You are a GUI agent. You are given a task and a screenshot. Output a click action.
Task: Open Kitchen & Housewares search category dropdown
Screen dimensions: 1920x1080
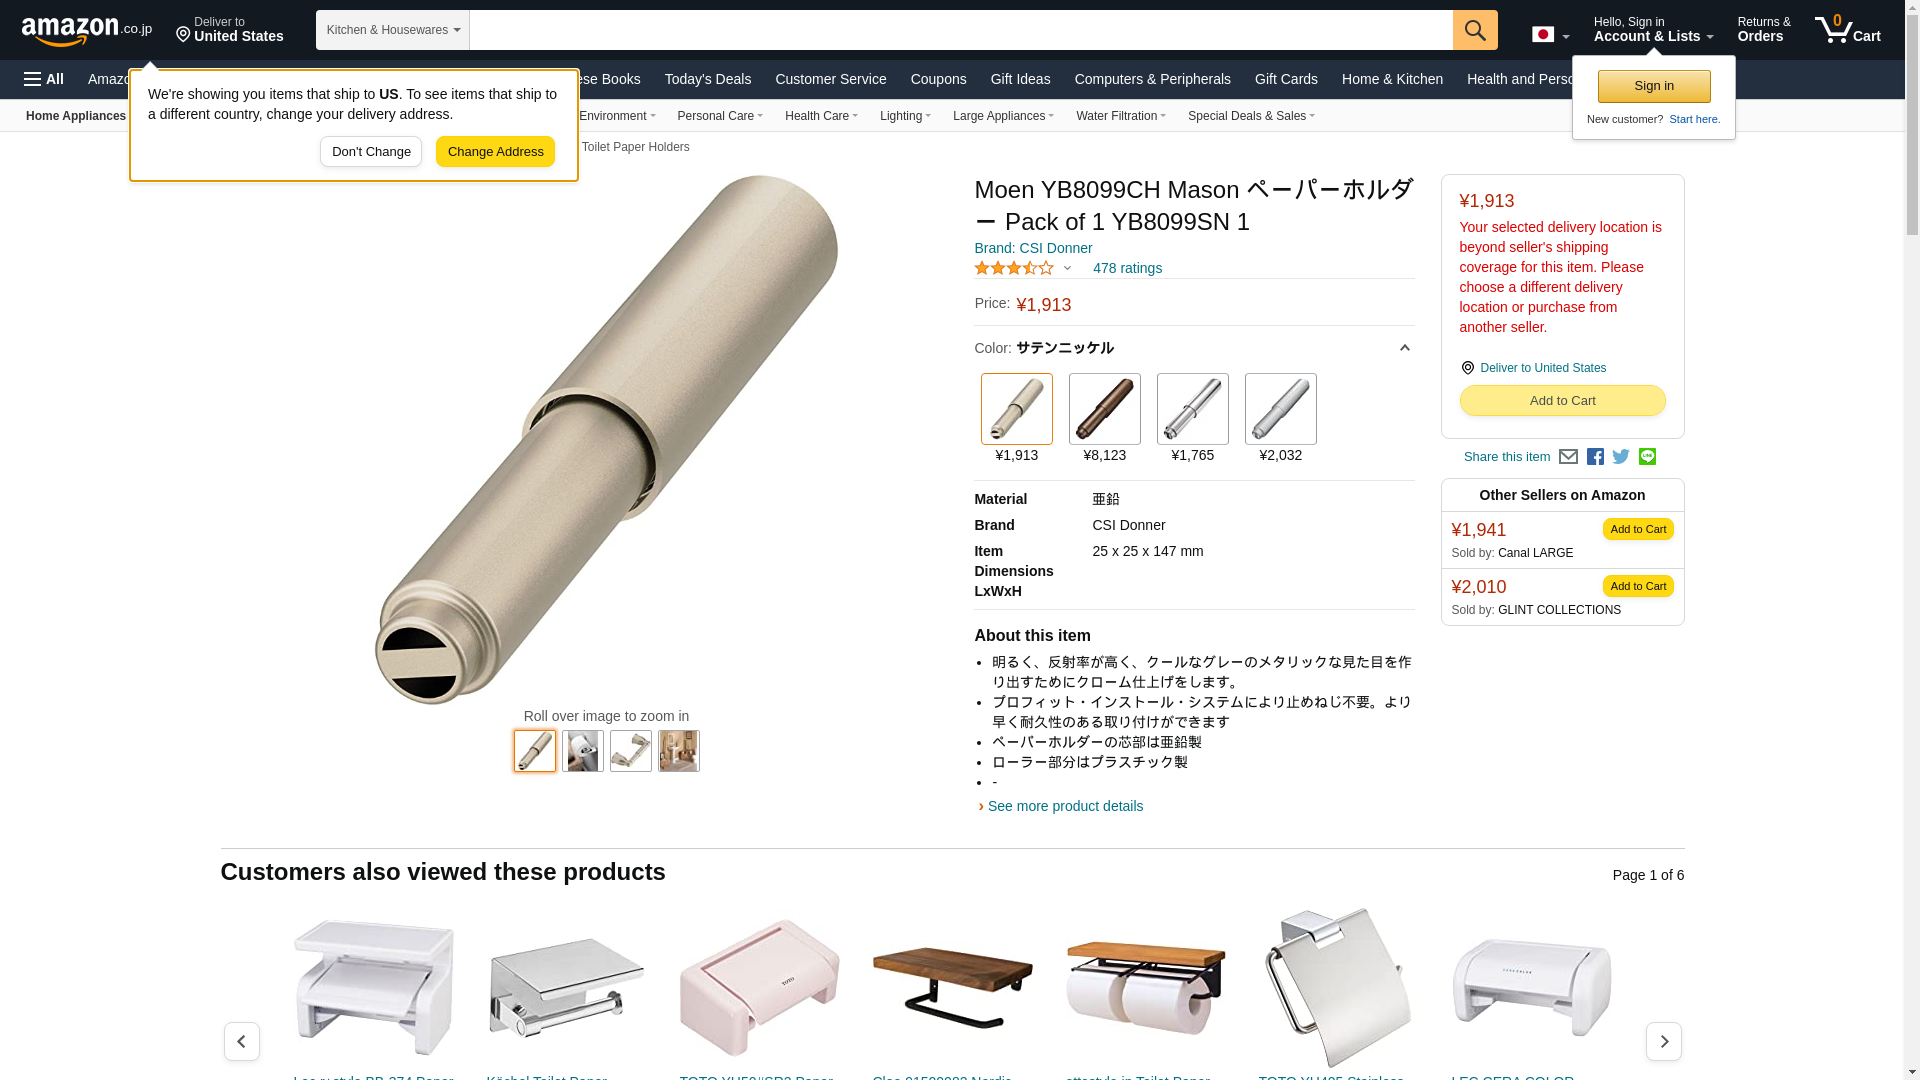pos(393,30)
